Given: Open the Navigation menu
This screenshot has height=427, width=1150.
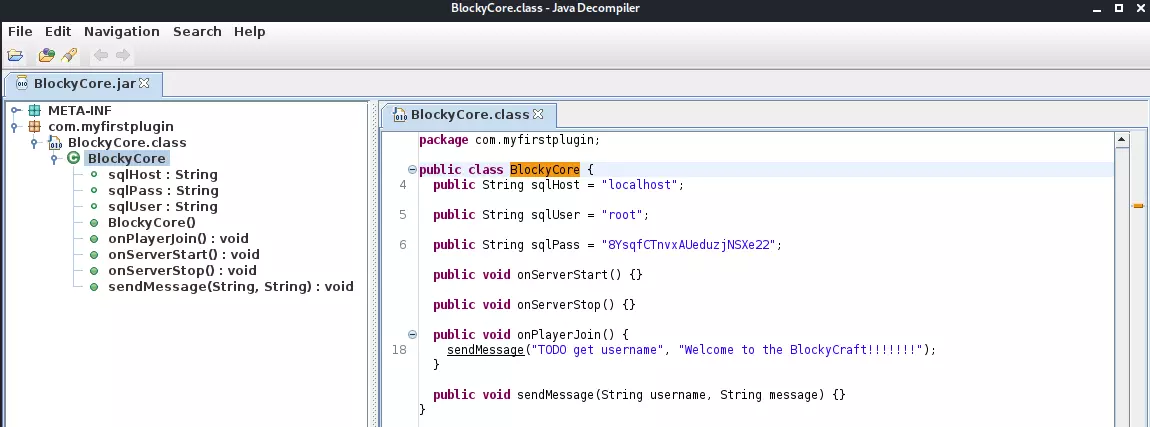Looking at the screenshot, I should 121,31.
